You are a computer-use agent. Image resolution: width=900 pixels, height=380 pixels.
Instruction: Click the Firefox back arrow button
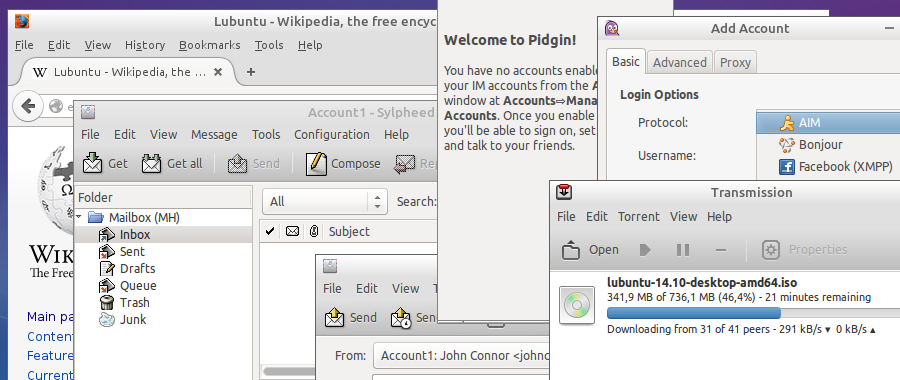click(28, 106)
